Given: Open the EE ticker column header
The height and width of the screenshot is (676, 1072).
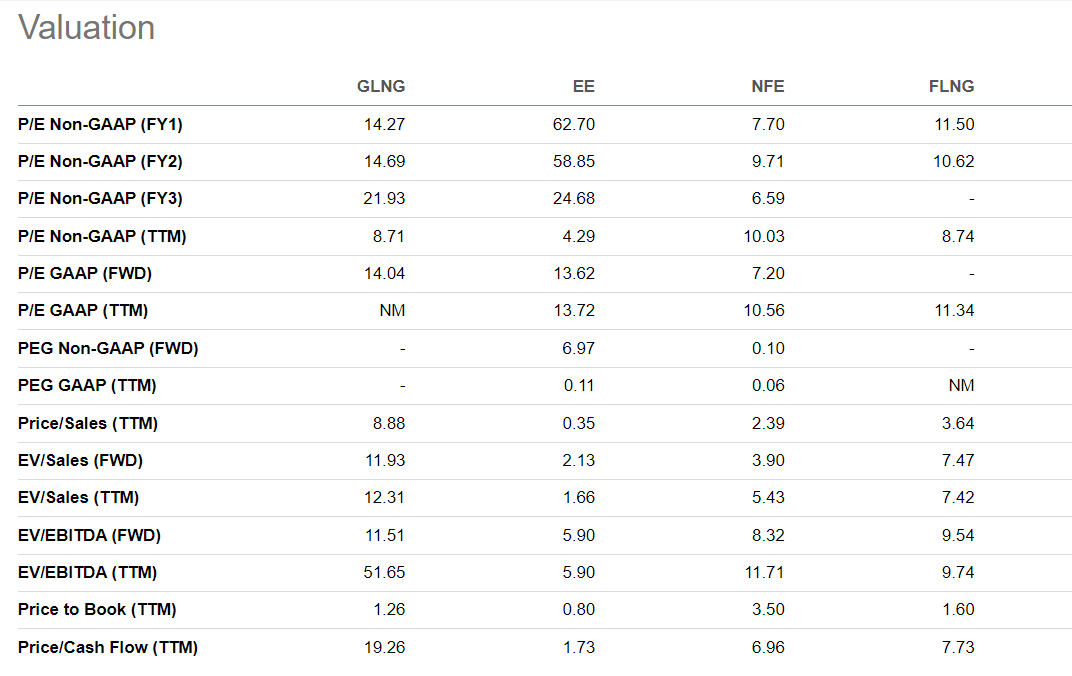Looking at the screenshot, I should (x=584, y=86).
